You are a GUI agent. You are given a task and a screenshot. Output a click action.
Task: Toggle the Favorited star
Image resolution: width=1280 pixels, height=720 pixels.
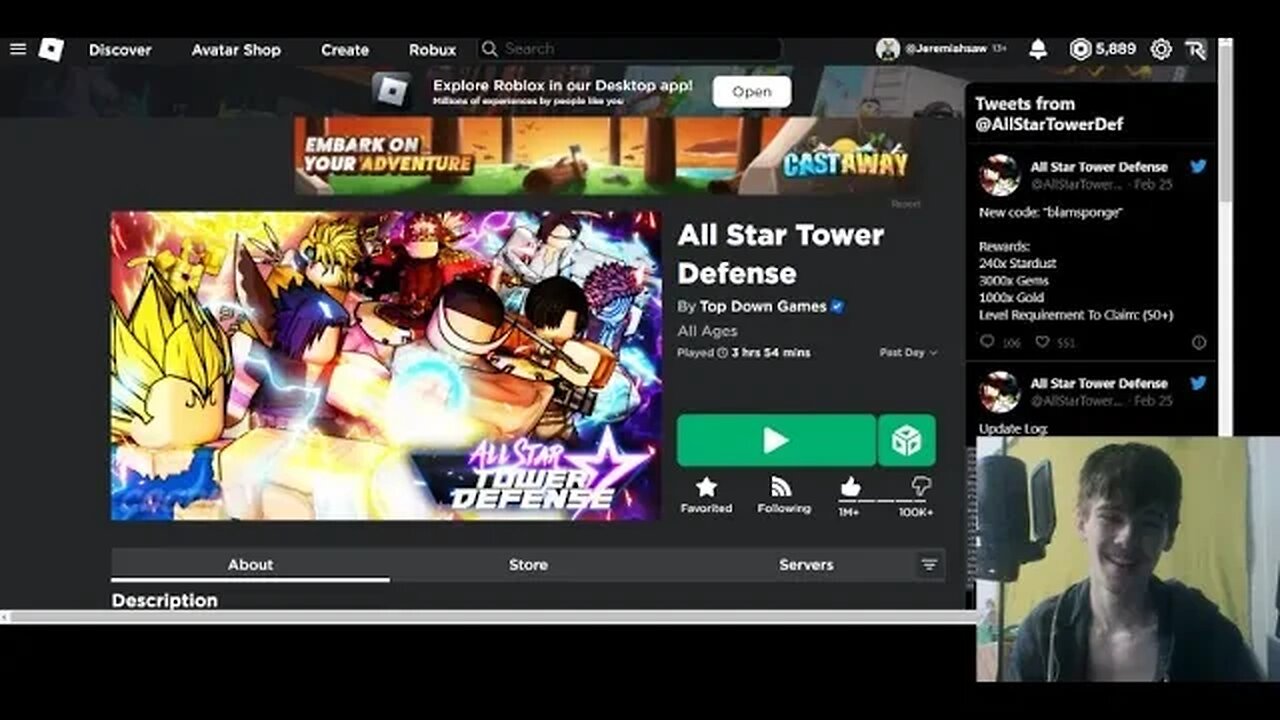pos(706,487)
